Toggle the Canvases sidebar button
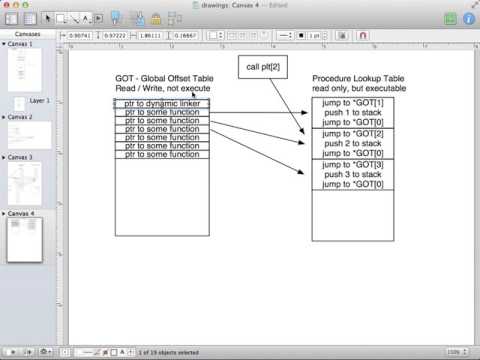Screen dimensions: 480x360 click(x=11, y=19)
